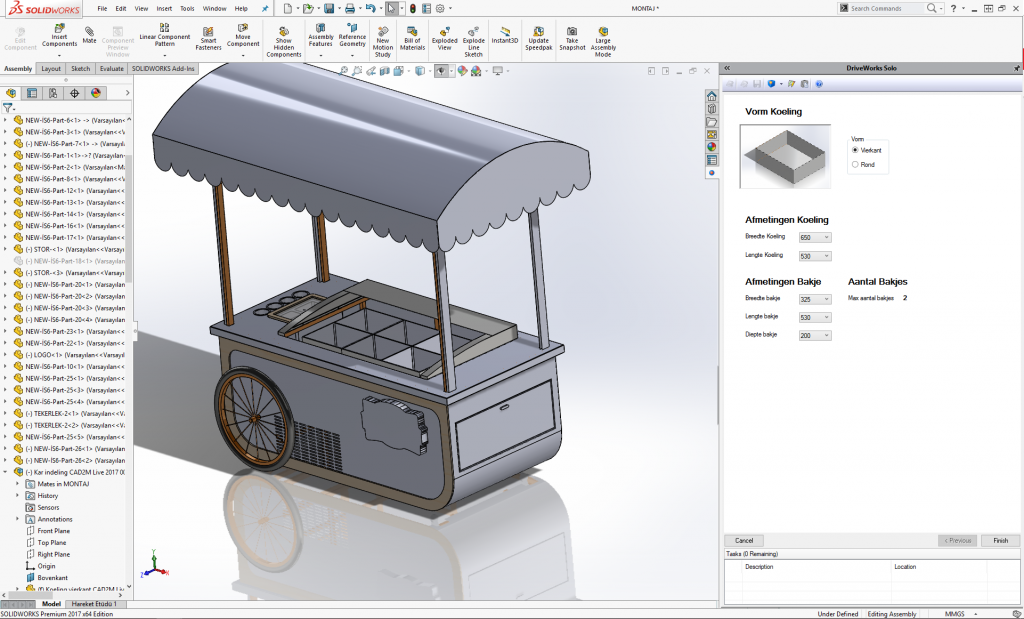1024x619 pixels.
Task: Select the Vierkant radio button
Action: tap(855, 150)
